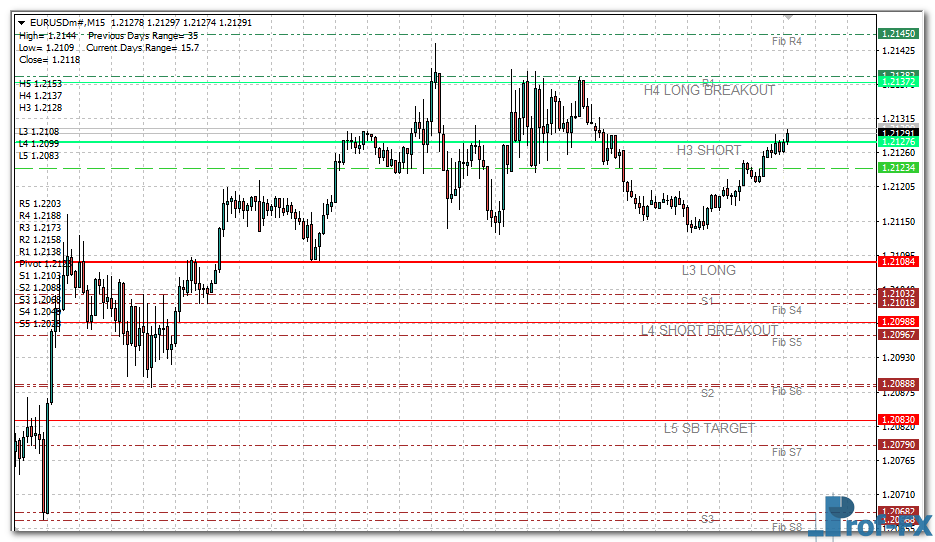Click the ProfFX logo watermark
Image resolution: width=935 pixels, height=542 pixels.
(868, 518)
